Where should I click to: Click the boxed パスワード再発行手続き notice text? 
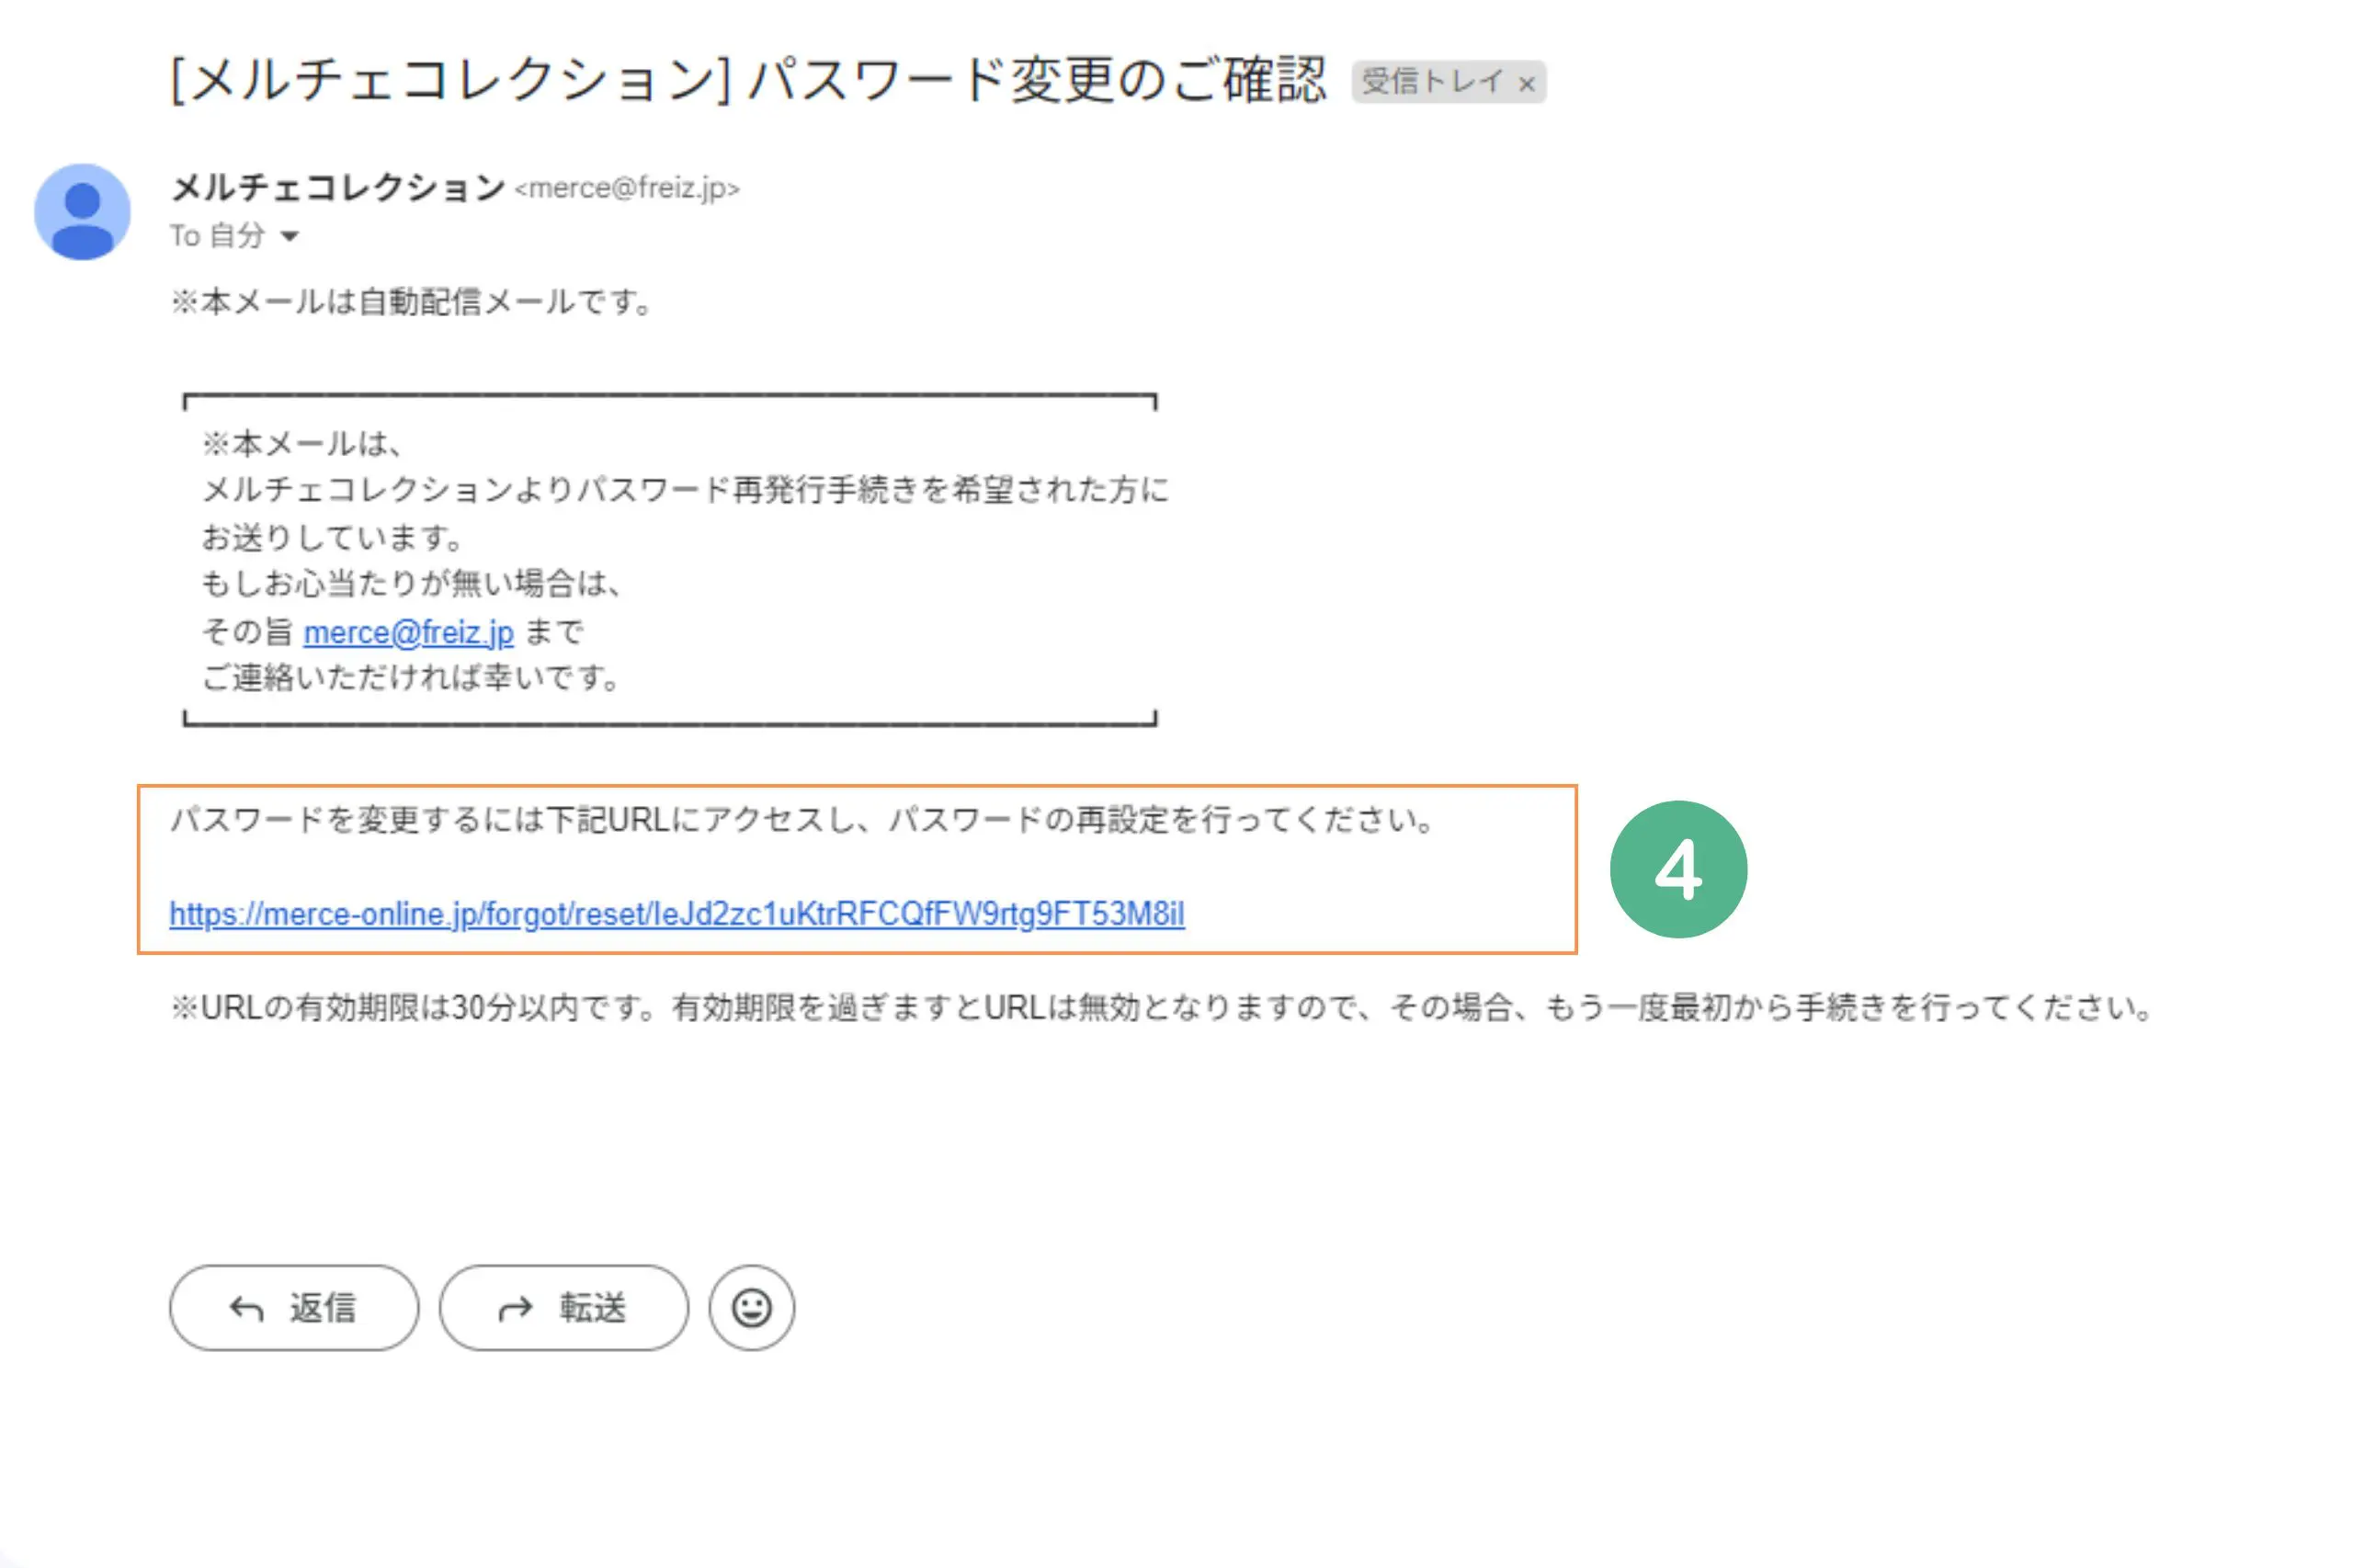pyautogui.click(x=684, y=490)
